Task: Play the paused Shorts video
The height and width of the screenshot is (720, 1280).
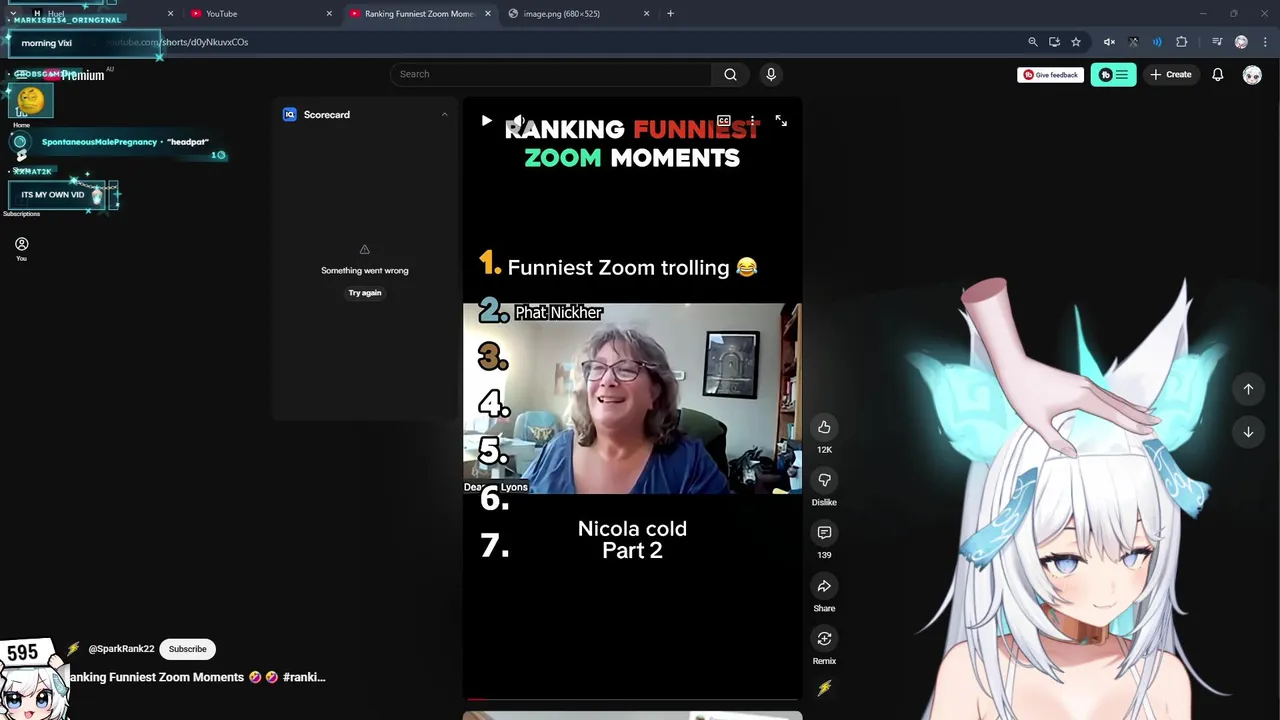Action: click(x=486, y=121)
